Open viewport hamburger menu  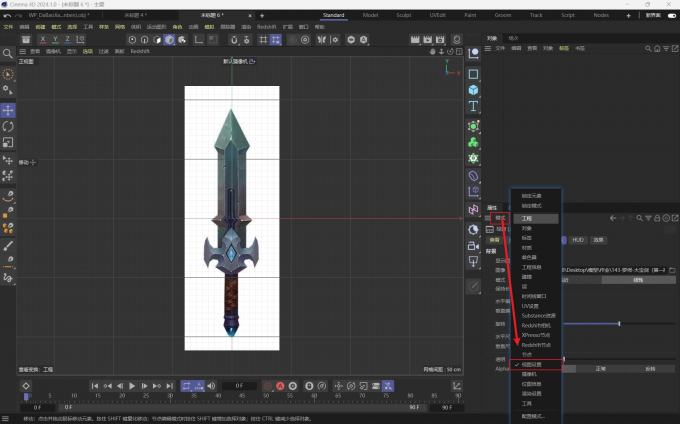(x=23, y=51)
